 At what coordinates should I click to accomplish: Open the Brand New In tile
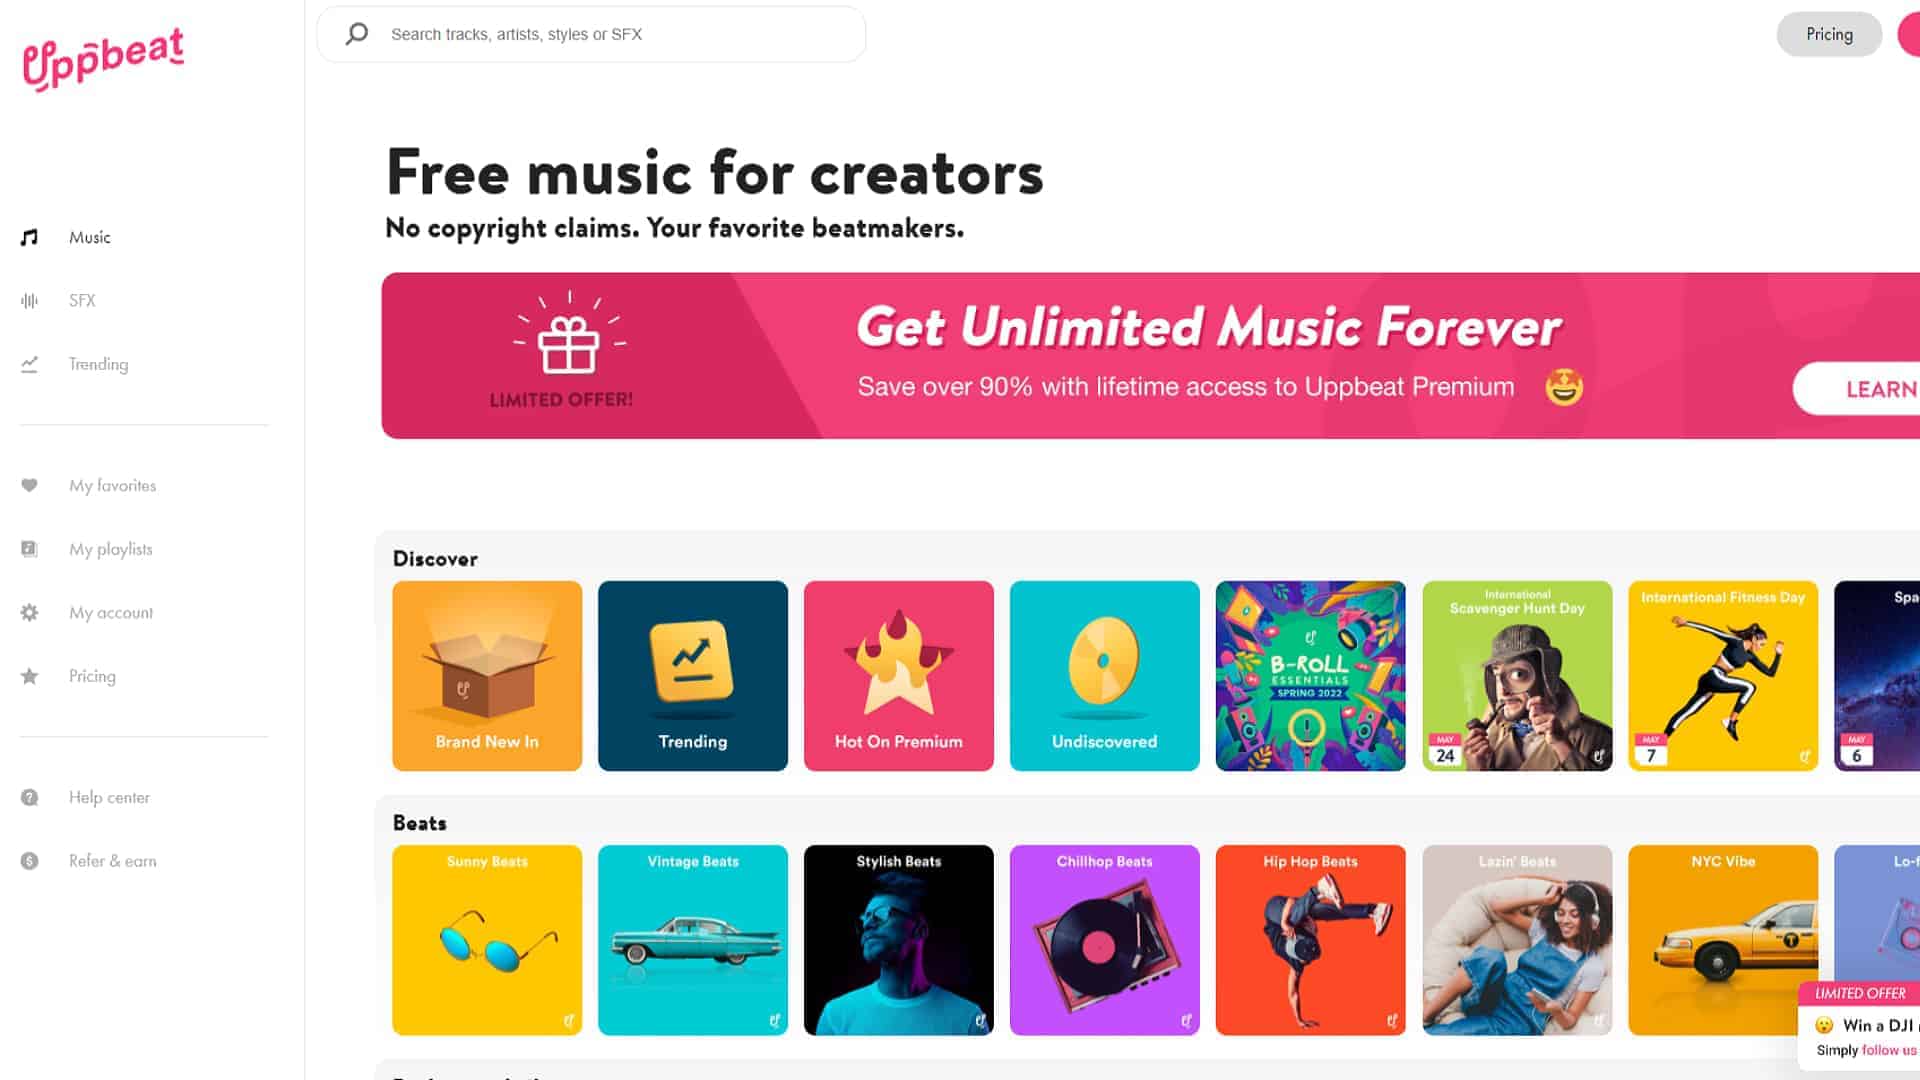coord(487,676)
